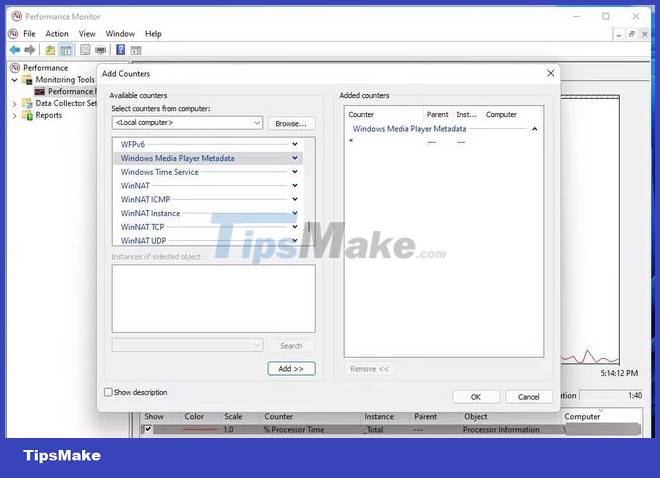Screen dimensions: 660x478
Task: Open the Window menu
Action: [120, 34]
